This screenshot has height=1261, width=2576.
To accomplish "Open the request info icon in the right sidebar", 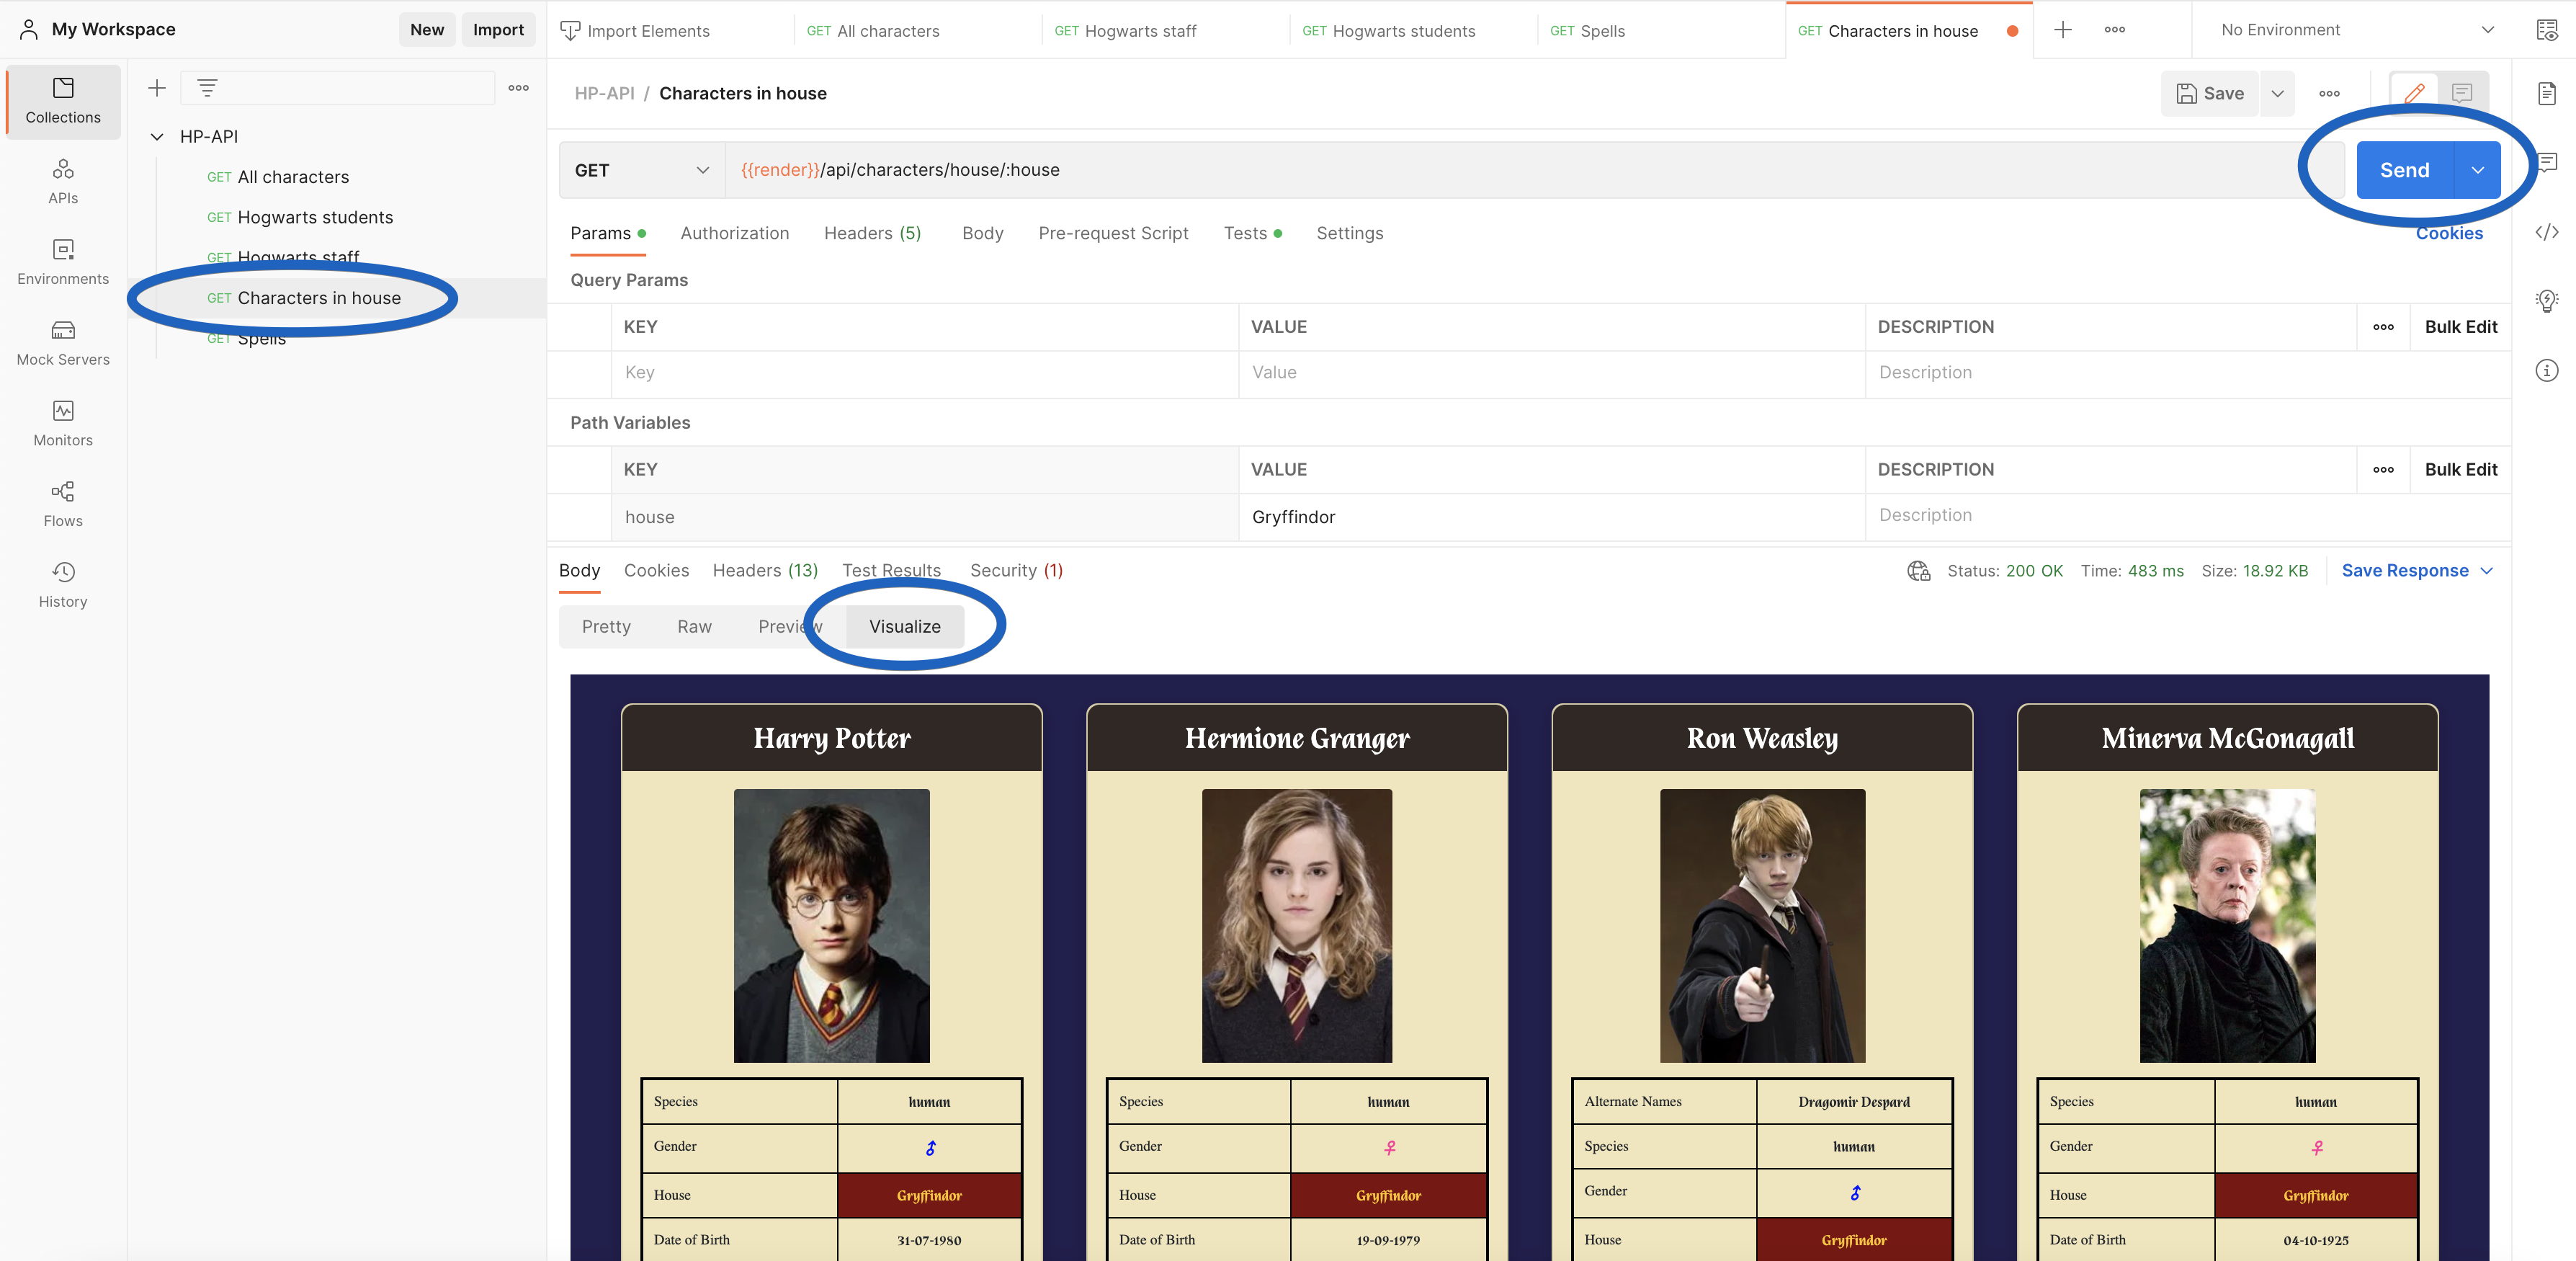I will click(2547, 370).
